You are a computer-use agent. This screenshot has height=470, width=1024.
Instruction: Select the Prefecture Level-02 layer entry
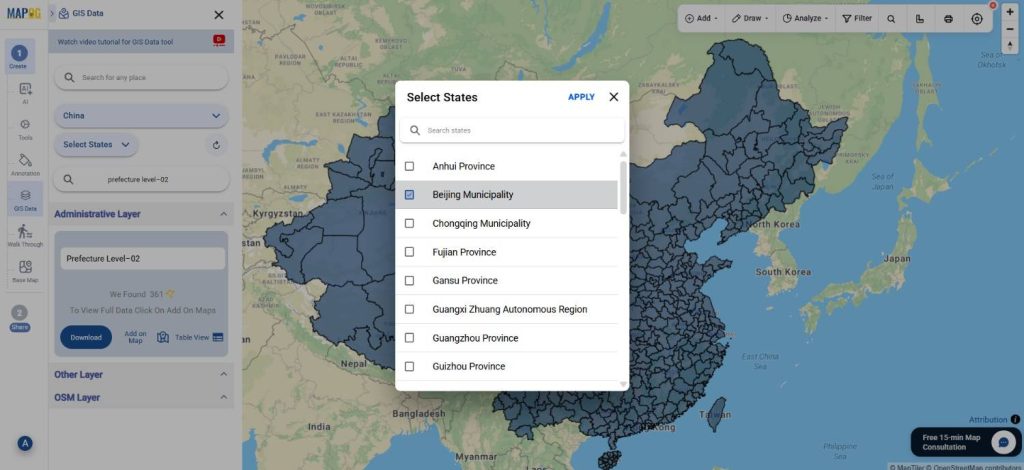[x=142, y=258]
